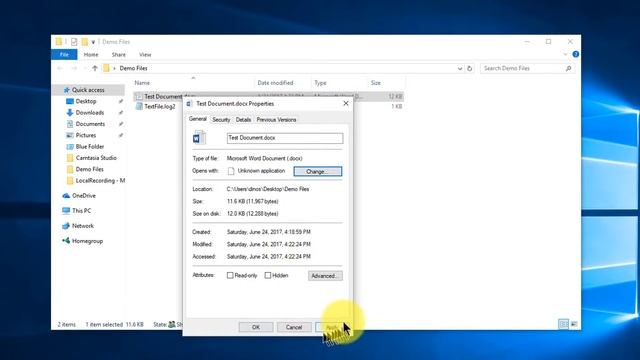Enable the Read-only attribute checkbox
The image size is (640, 360).
pos(230,276)
